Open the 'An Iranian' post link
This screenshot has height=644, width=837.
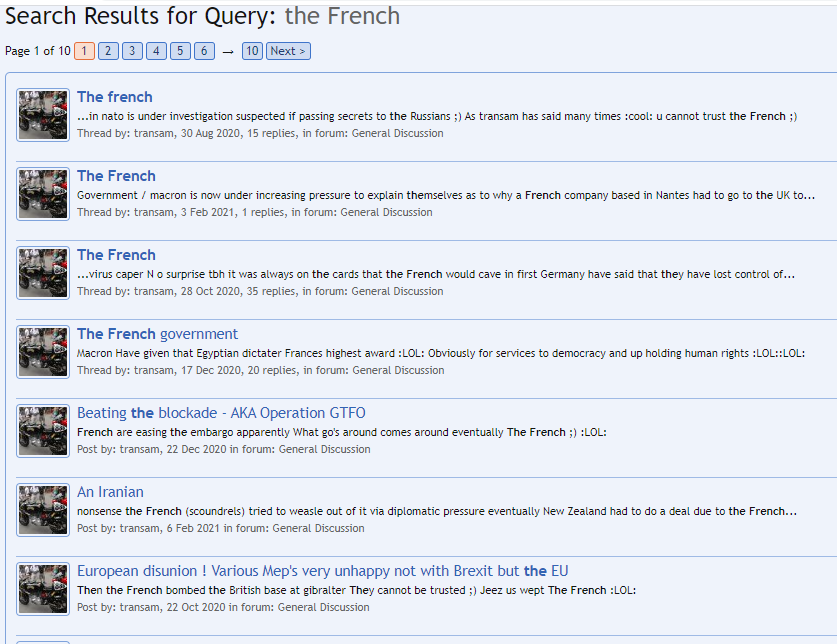tap(110, 492)
